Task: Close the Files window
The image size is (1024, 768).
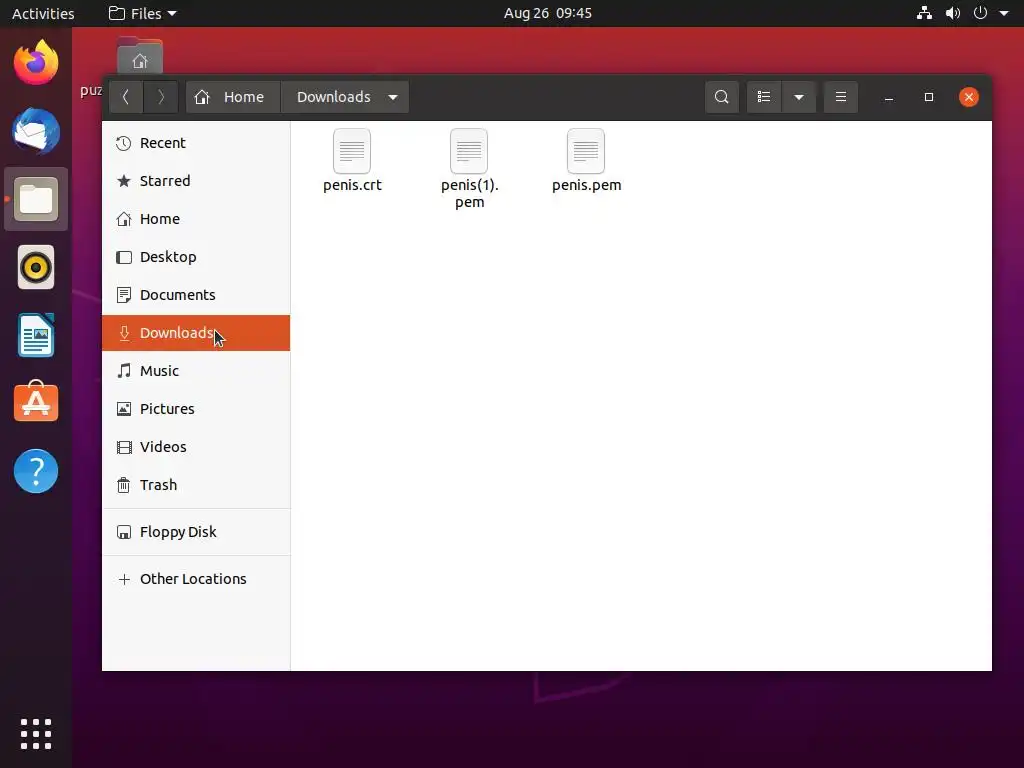Action: [968, 97]
